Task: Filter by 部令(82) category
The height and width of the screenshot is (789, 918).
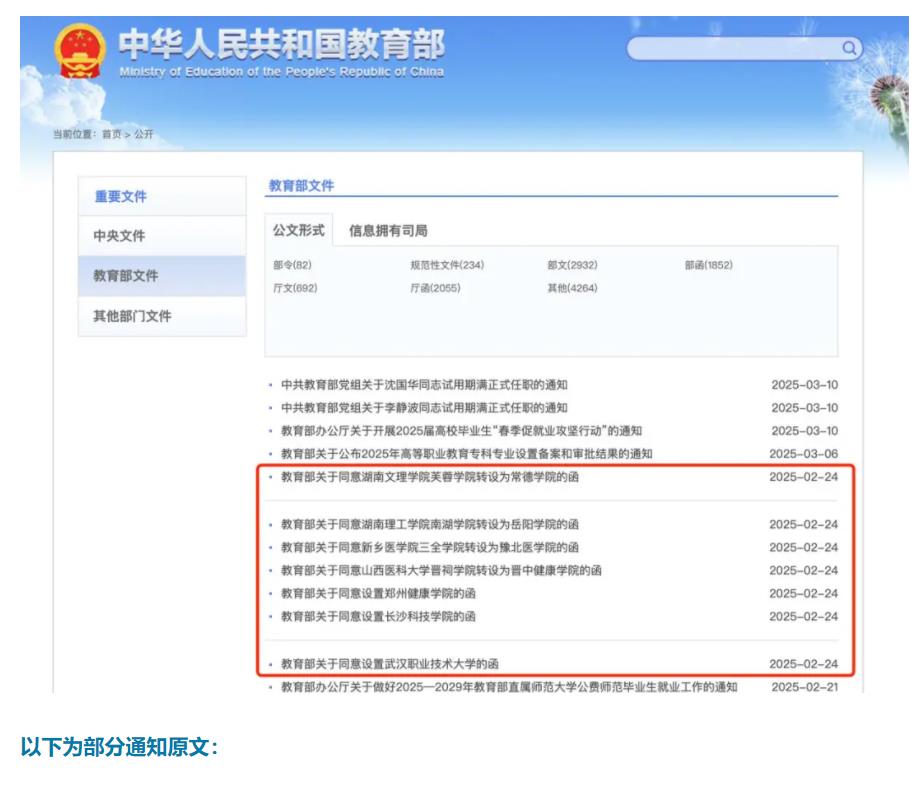Action: click(292, 265)
